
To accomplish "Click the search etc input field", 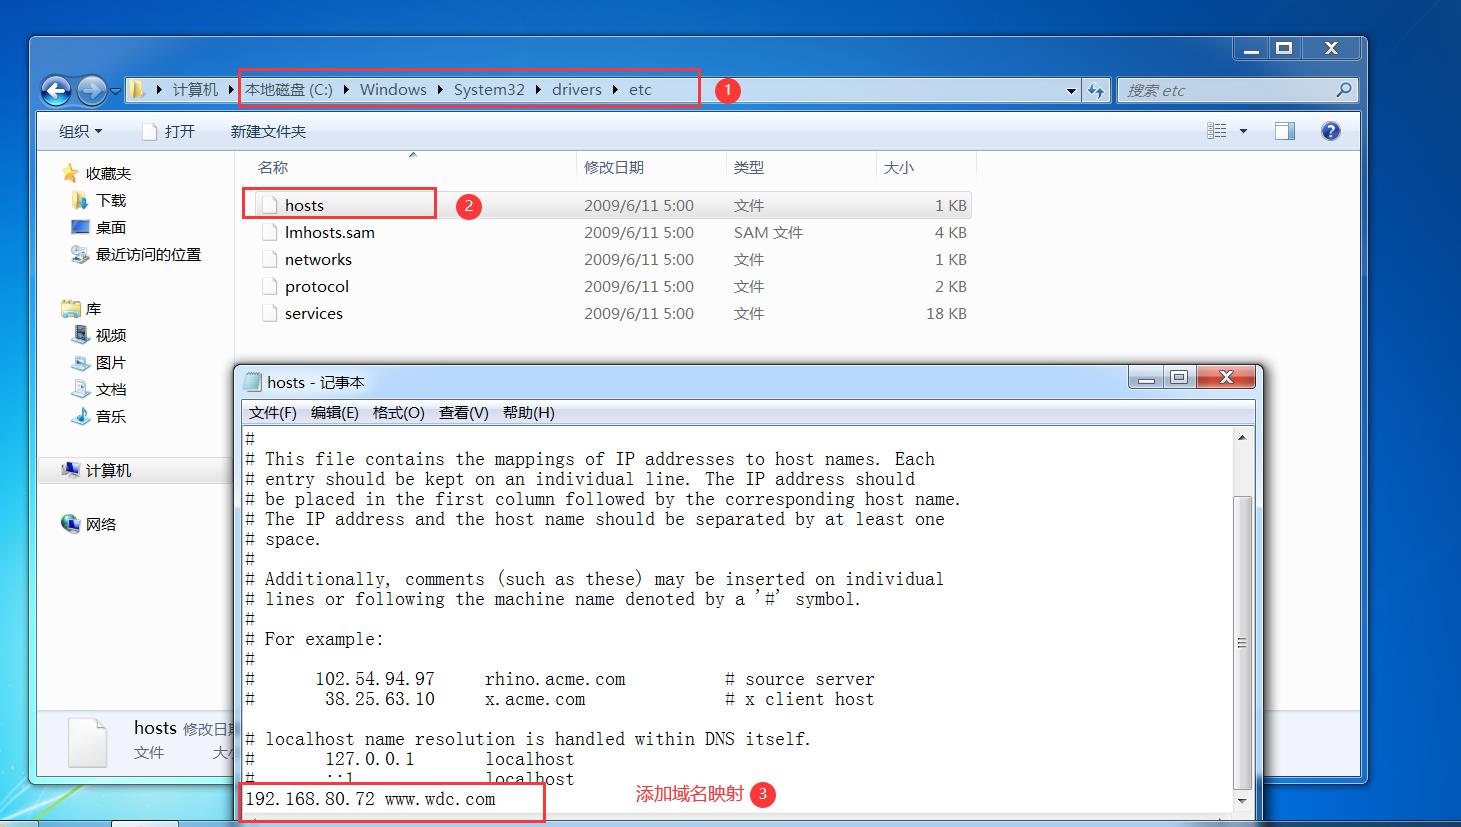I will click(x=1227, y=90).
